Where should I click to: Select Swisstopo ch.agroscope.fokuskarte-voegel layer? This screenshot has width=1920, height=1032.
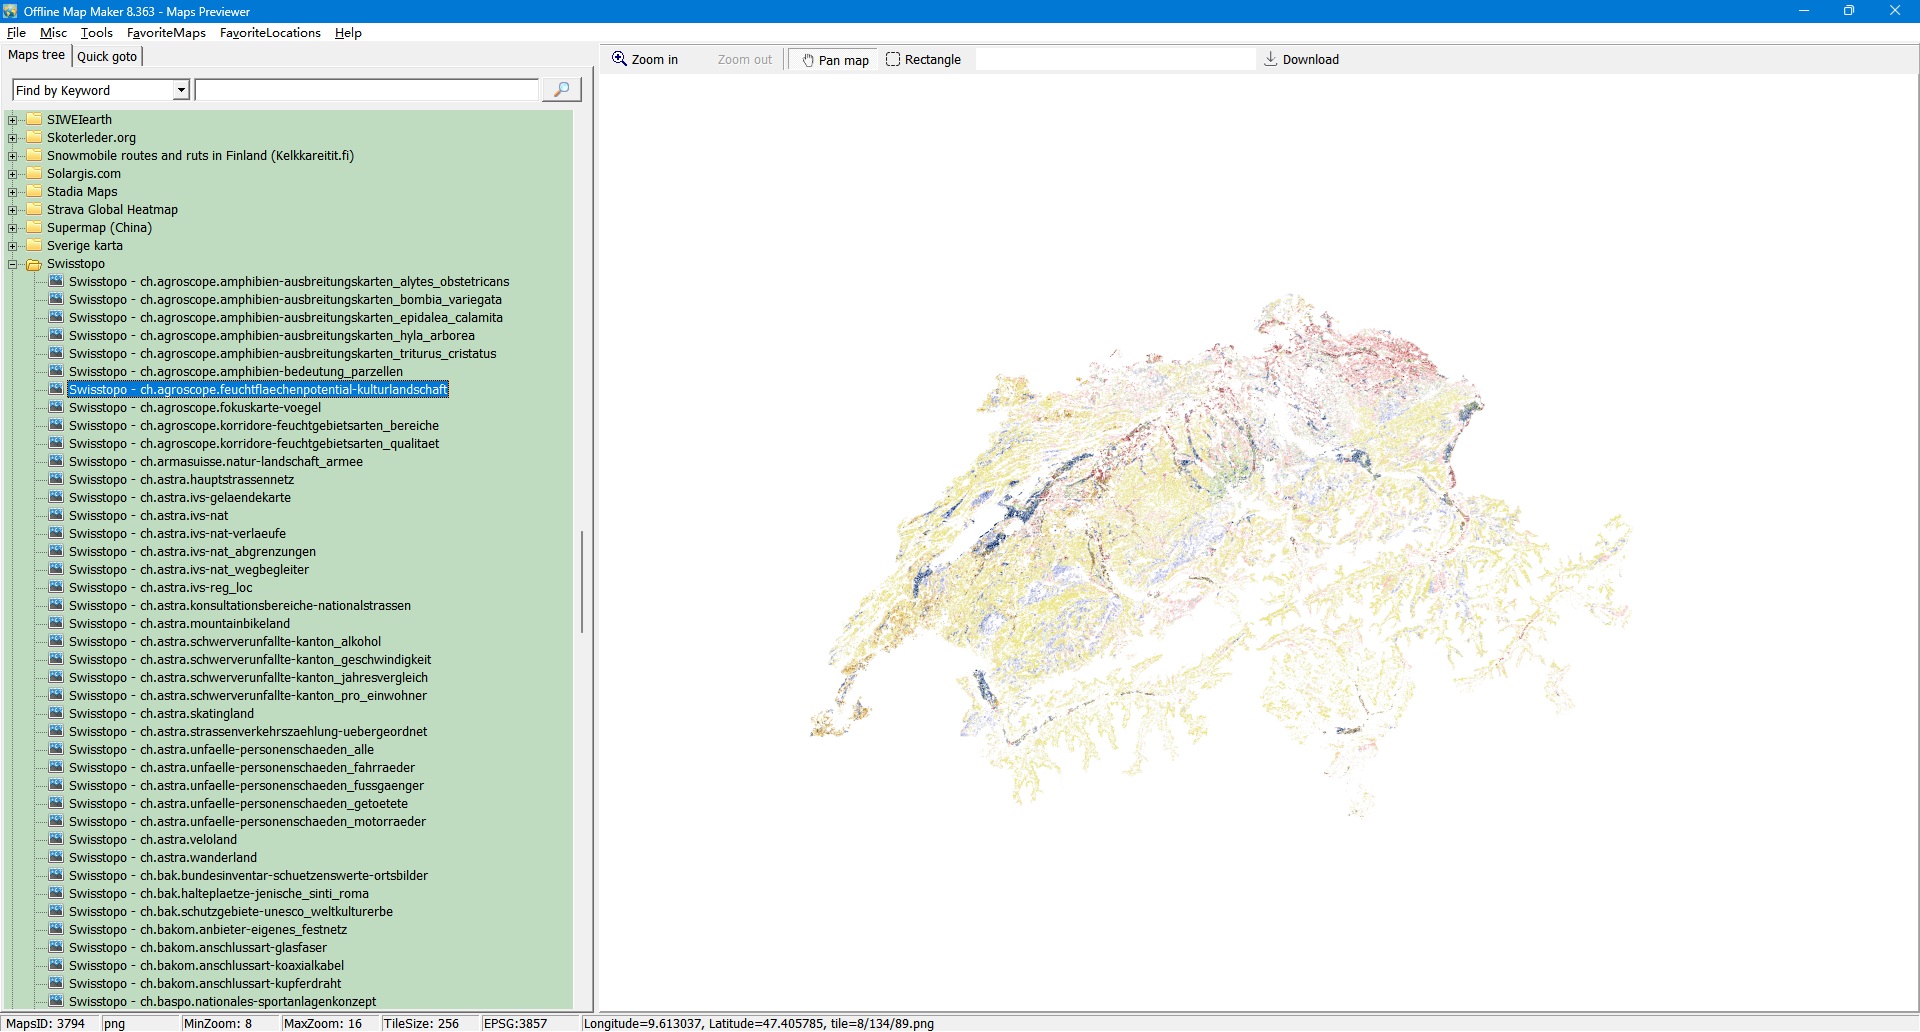[x=195, y=408]
